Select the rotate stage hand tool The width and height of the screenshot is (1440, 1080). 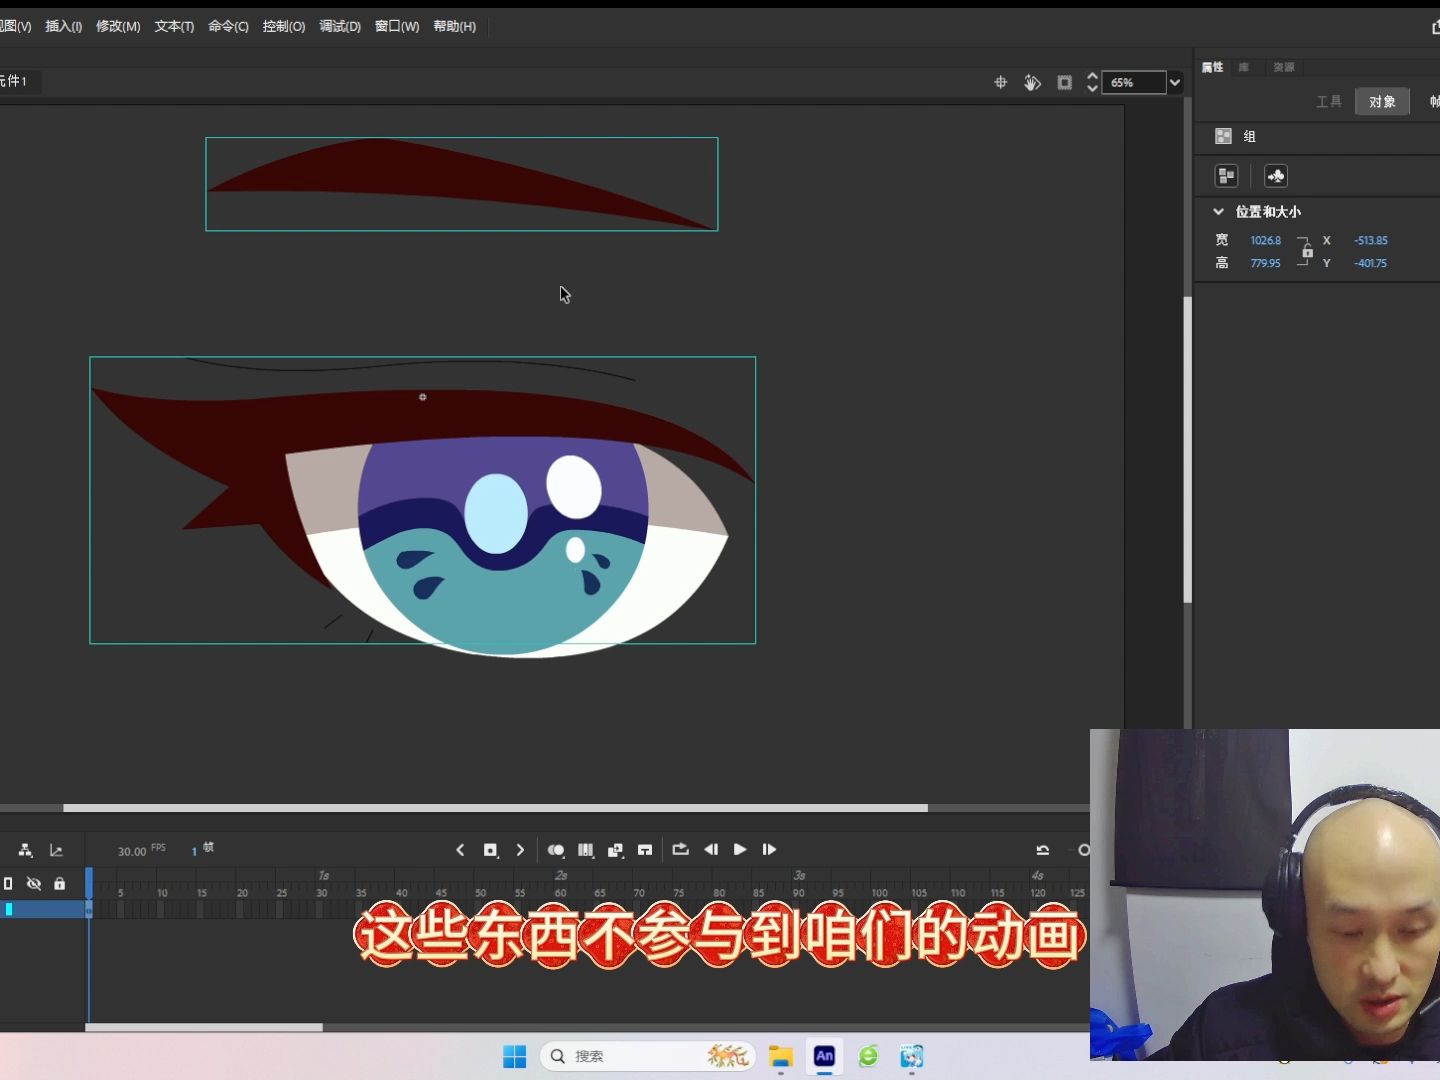(1032, 83)
